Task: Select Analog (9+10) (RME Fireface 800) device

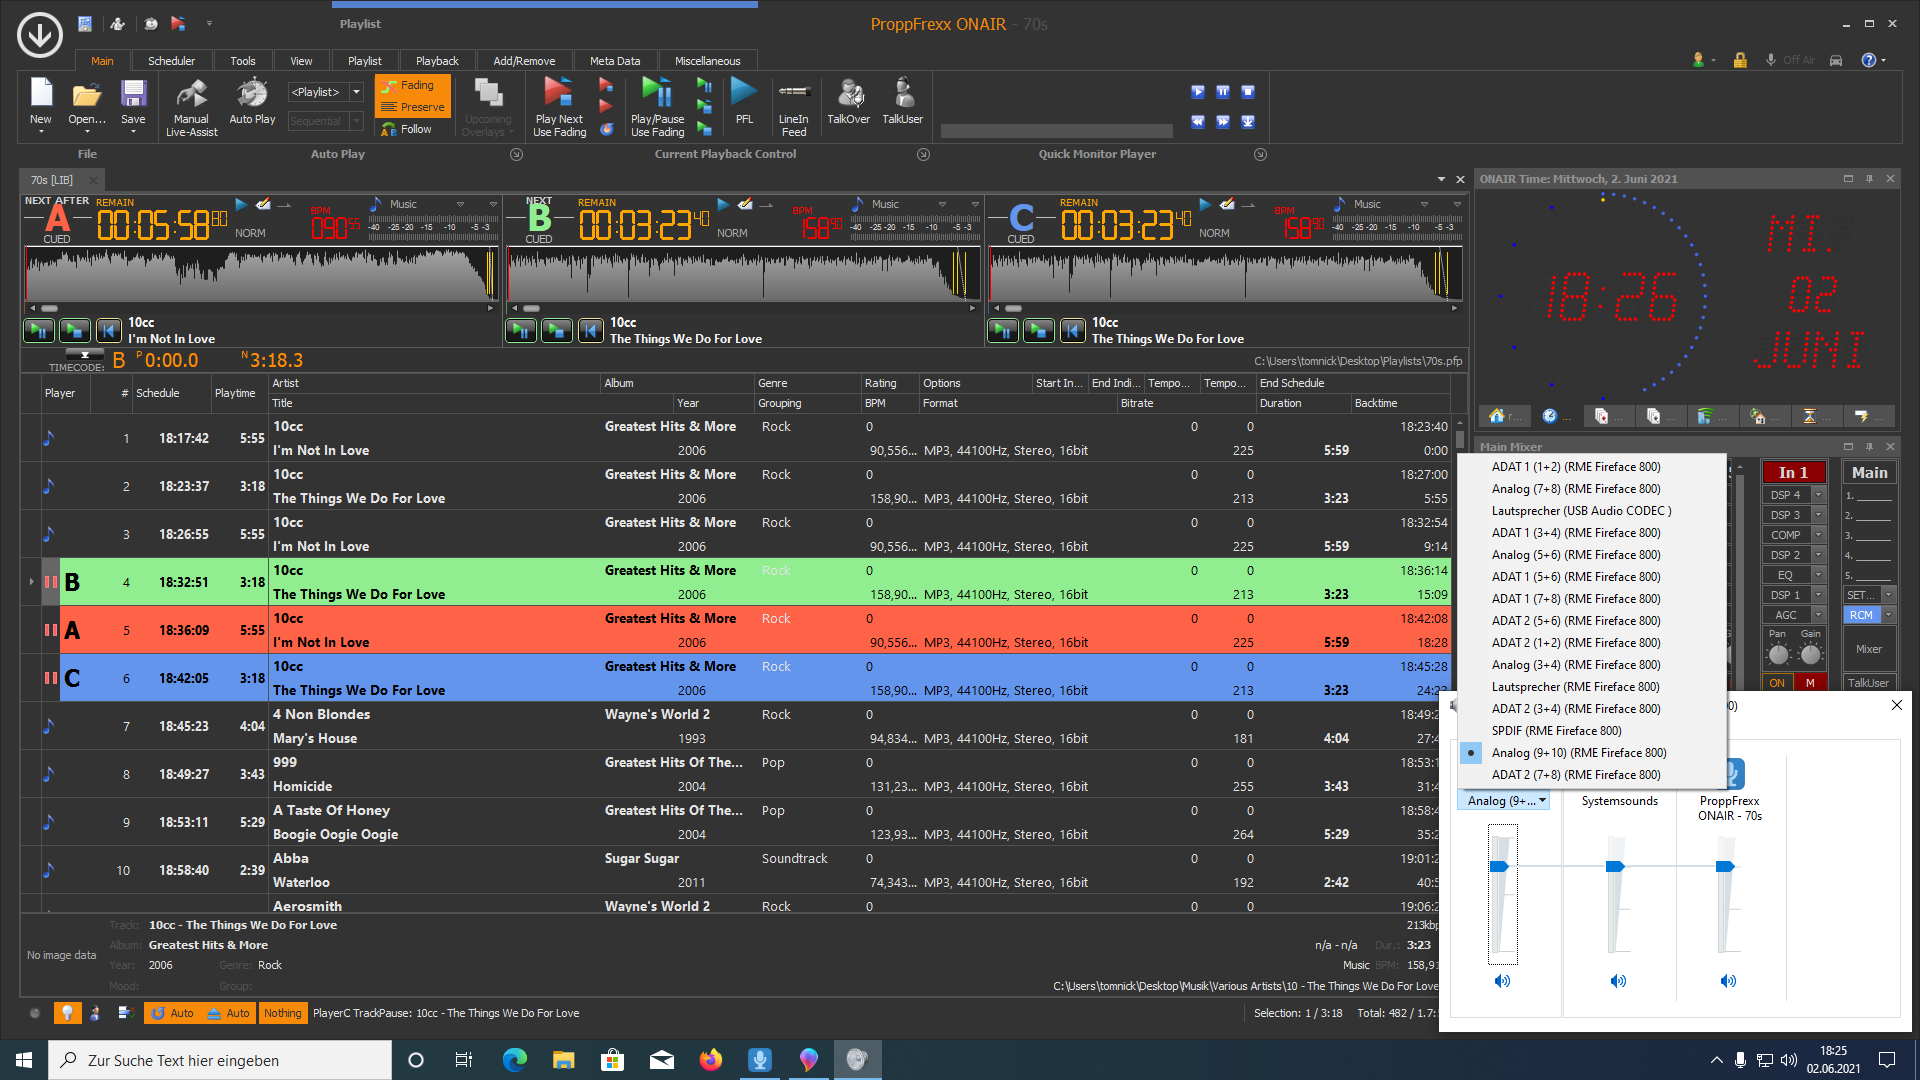Action: pyautogui.click(x=1578, y=753)
